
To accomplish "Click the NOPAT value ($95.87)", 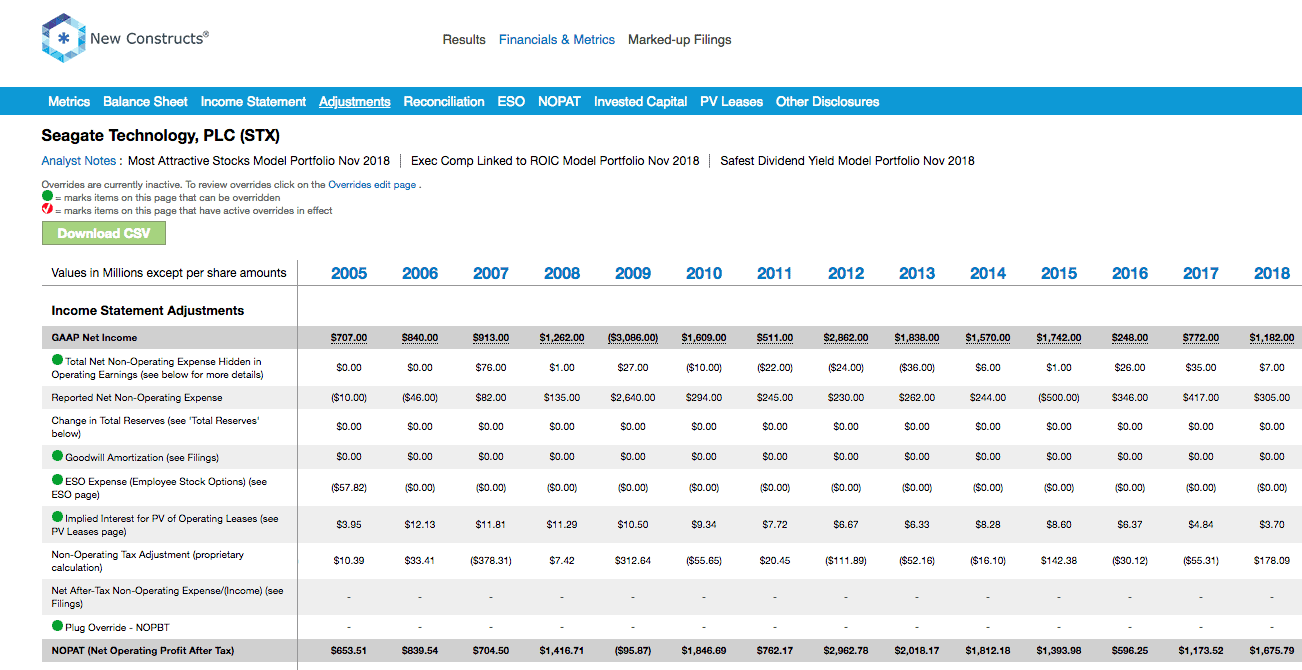I will point(633,651).
